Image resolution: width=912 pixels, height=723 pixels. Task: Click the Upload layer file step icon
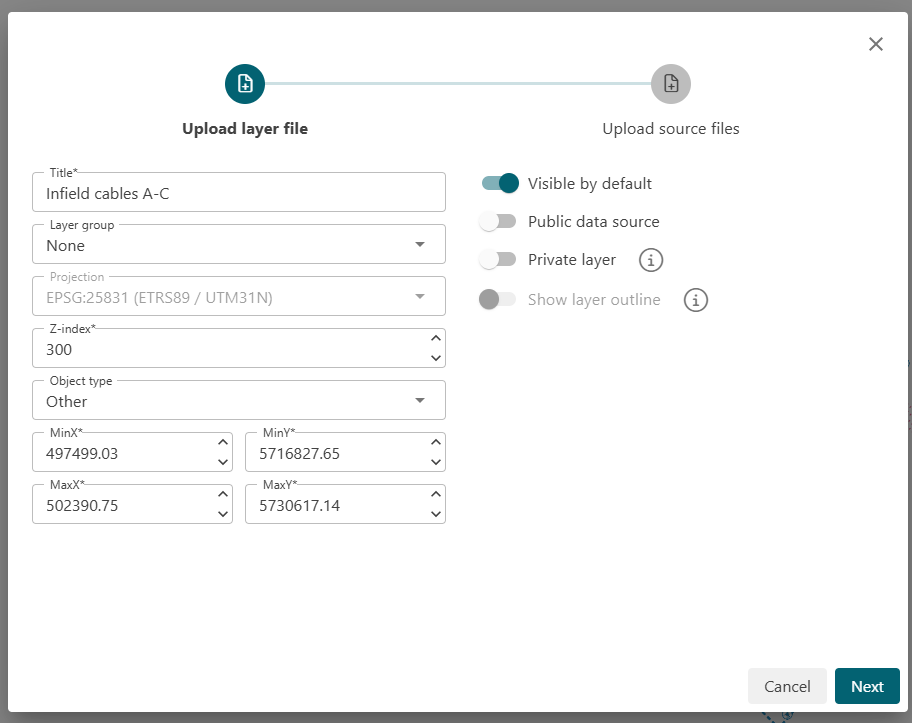tap(245, 84)
